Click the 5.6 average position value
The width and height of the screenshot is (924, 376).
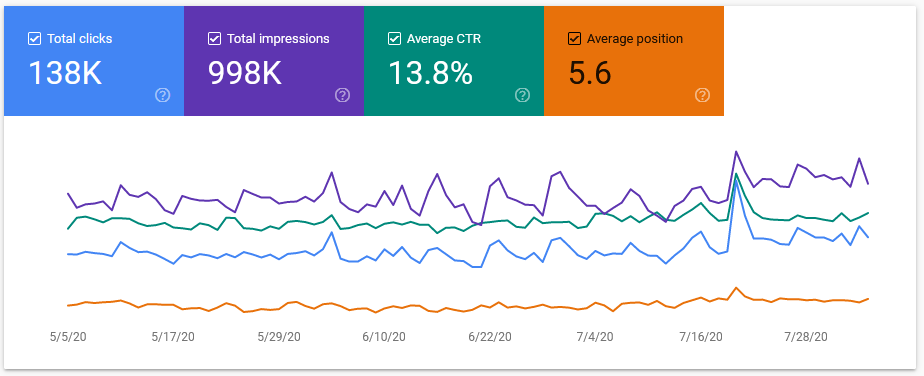[590, 74]
